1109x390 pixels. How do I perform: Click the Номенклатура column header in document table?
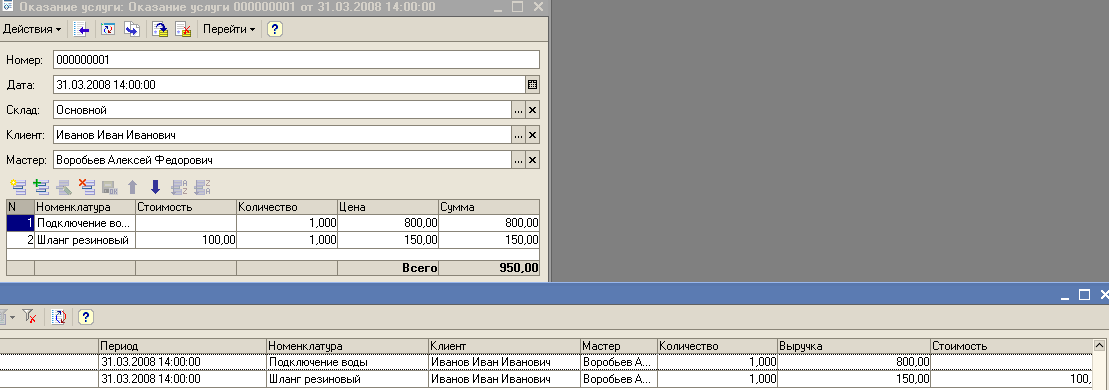(x=85, y=207)
